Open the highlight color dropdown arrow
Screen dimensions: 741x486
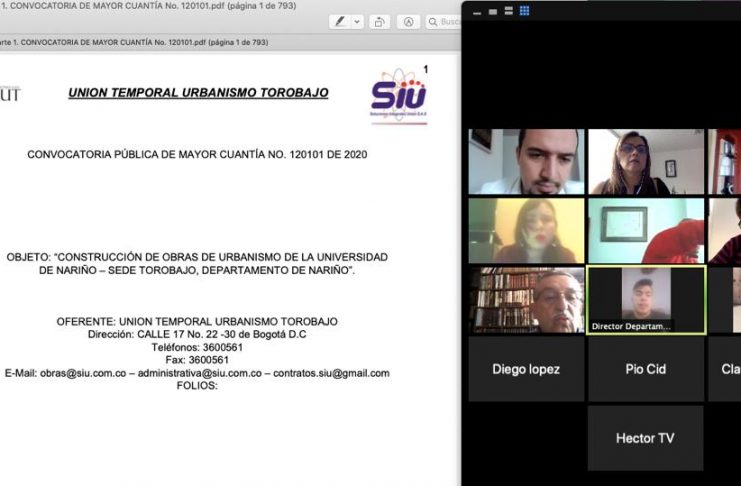click(x=357, y=22)
